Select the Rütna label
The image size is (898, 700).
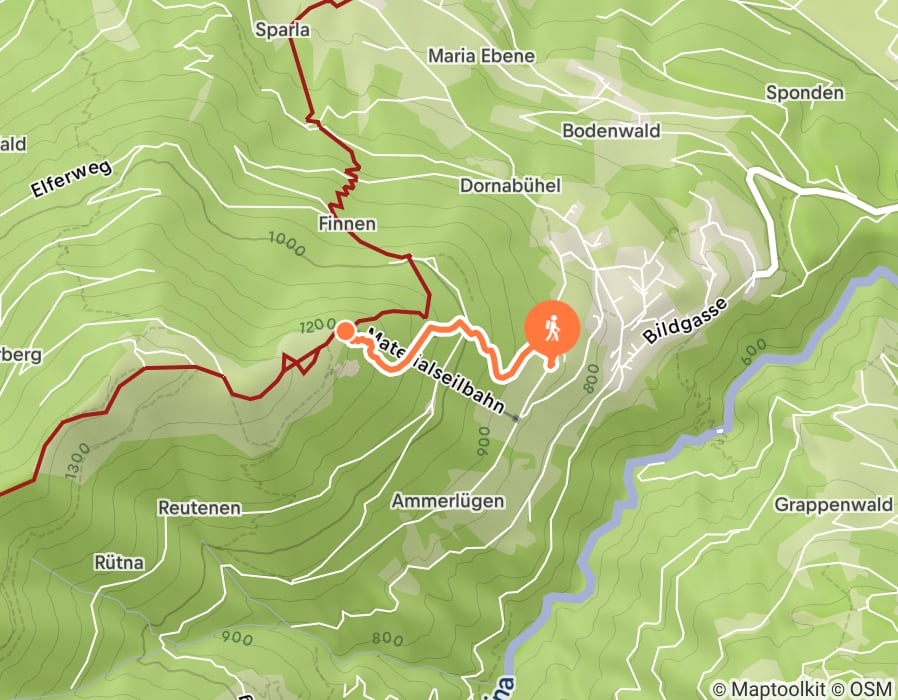tap(119, 563)
